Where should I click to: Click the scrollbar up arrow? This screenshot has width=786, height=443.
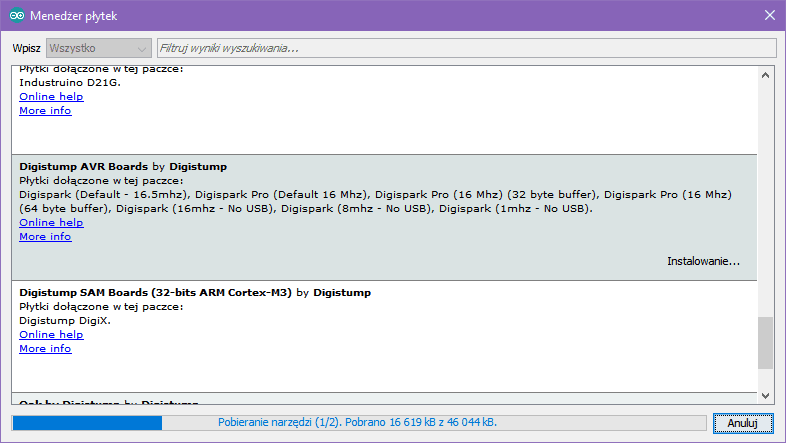click(x=766, y=74)
